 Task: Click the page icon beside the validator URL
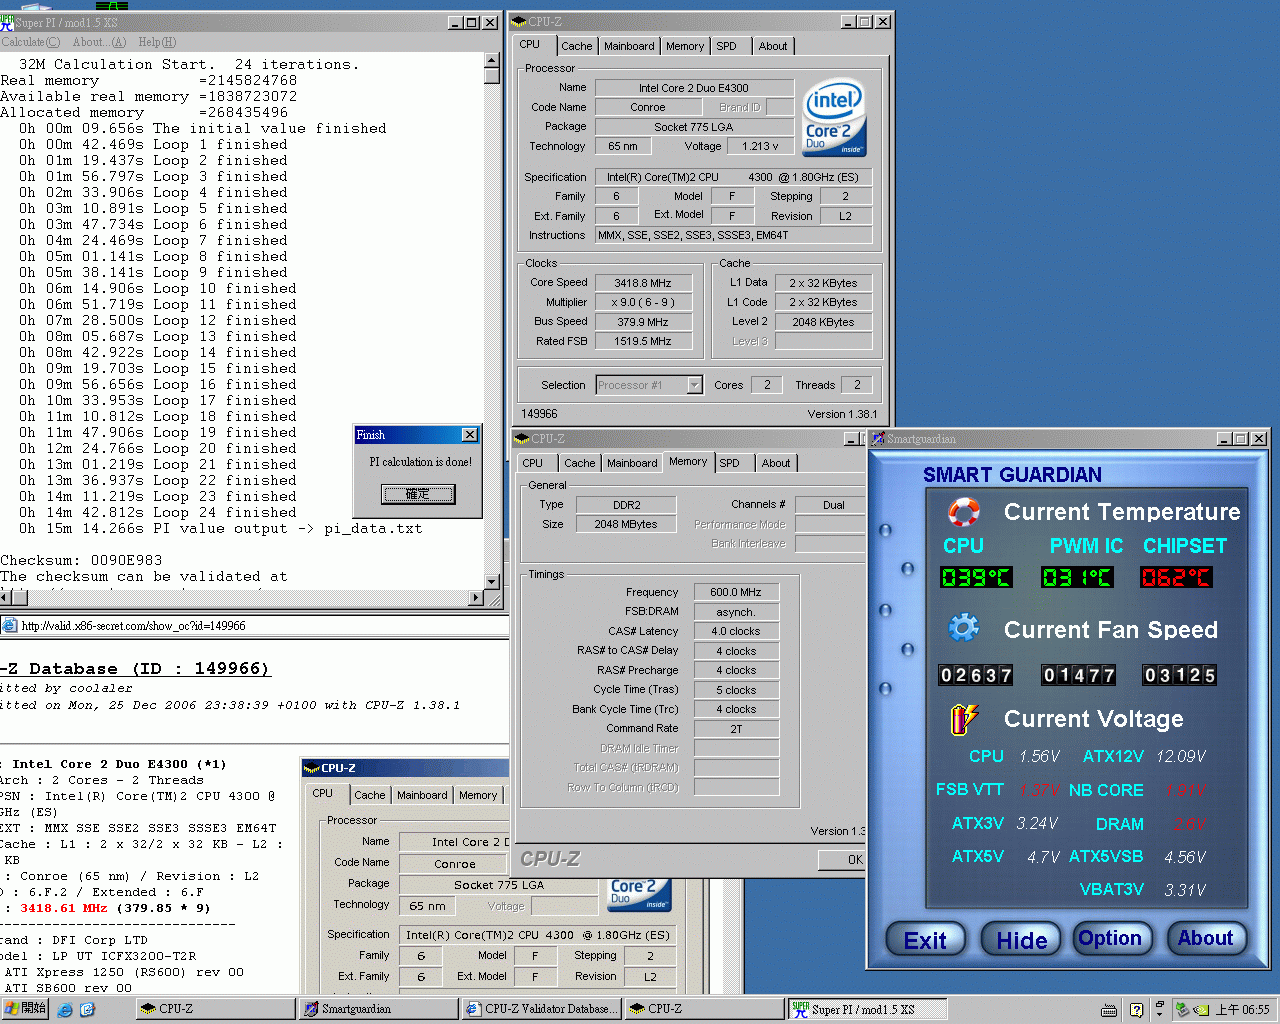[x=9, y=626]
